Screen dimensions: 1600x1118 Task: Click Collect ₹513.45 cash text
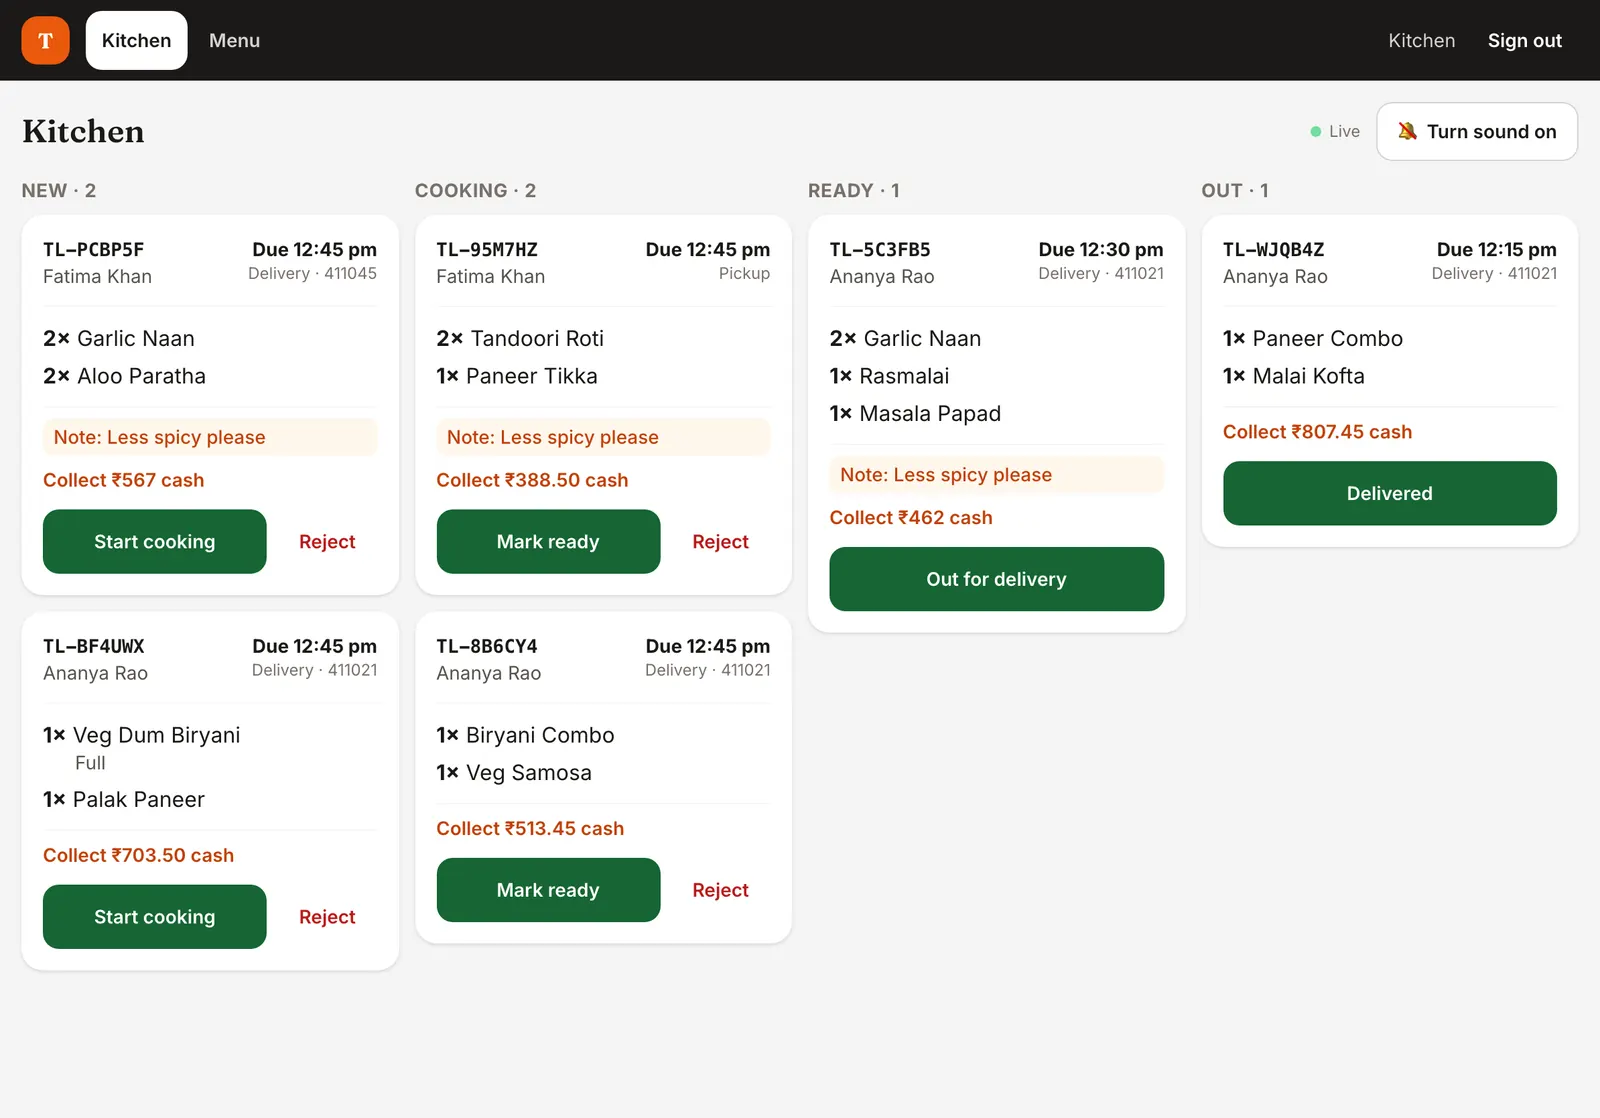coord(530,828)
